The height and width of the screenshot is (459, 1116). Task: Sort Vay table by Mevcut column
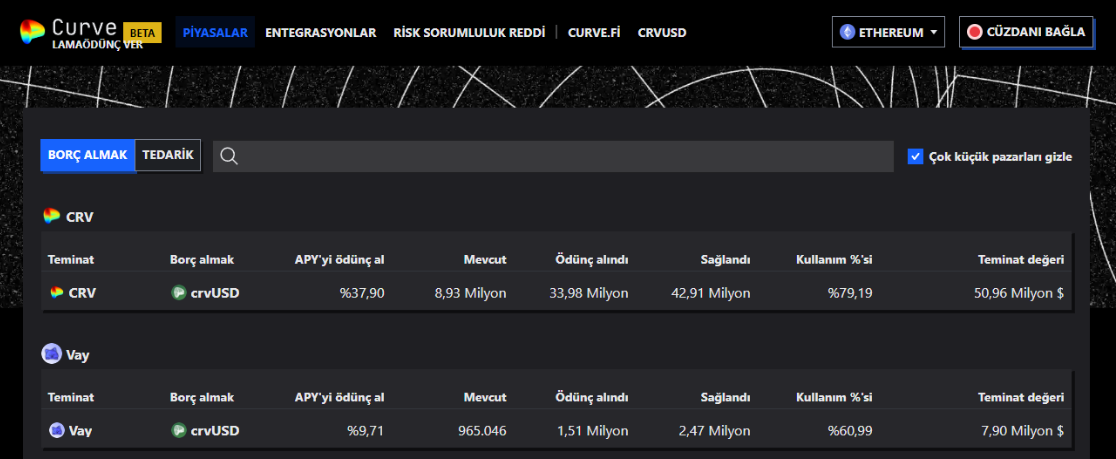[485, 397]
